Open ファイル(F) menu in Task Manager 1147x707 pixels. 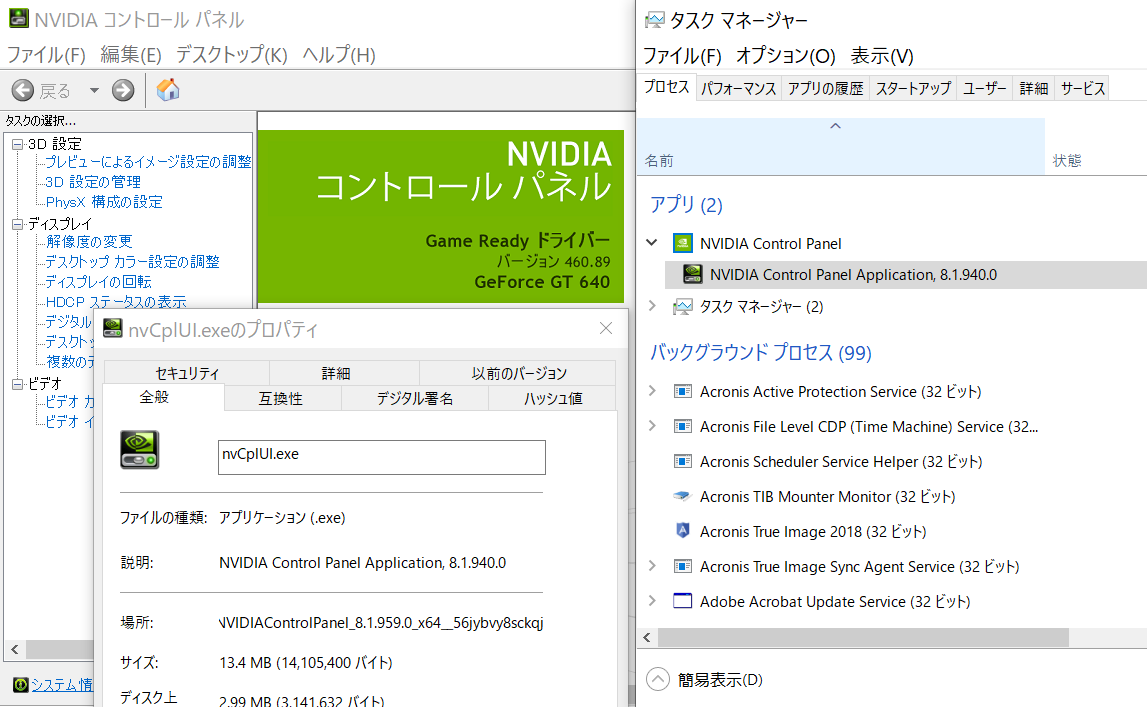point(682,56)
